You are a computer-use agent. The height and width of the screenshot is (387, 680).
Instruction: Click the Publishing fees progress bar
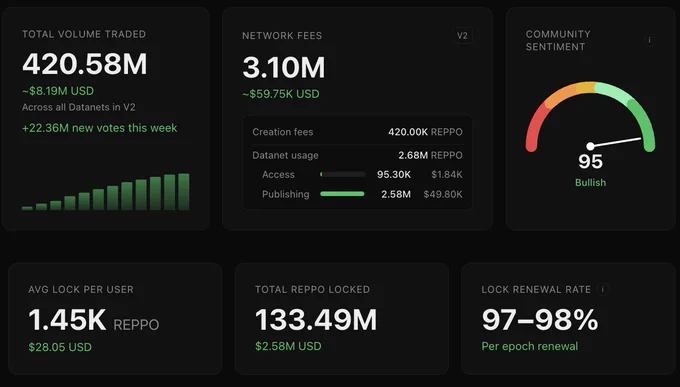tap(343, 194)
